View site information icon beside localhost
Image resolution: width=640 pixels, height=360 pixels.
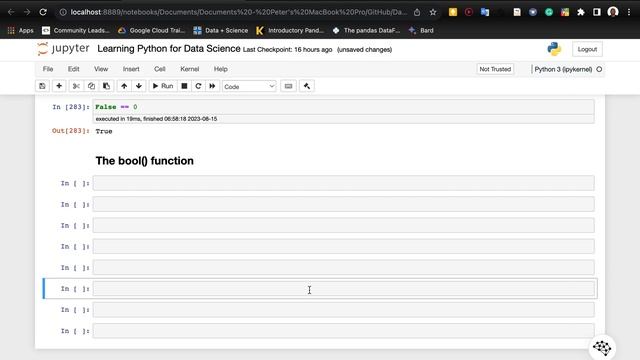[x=63, y=12]
